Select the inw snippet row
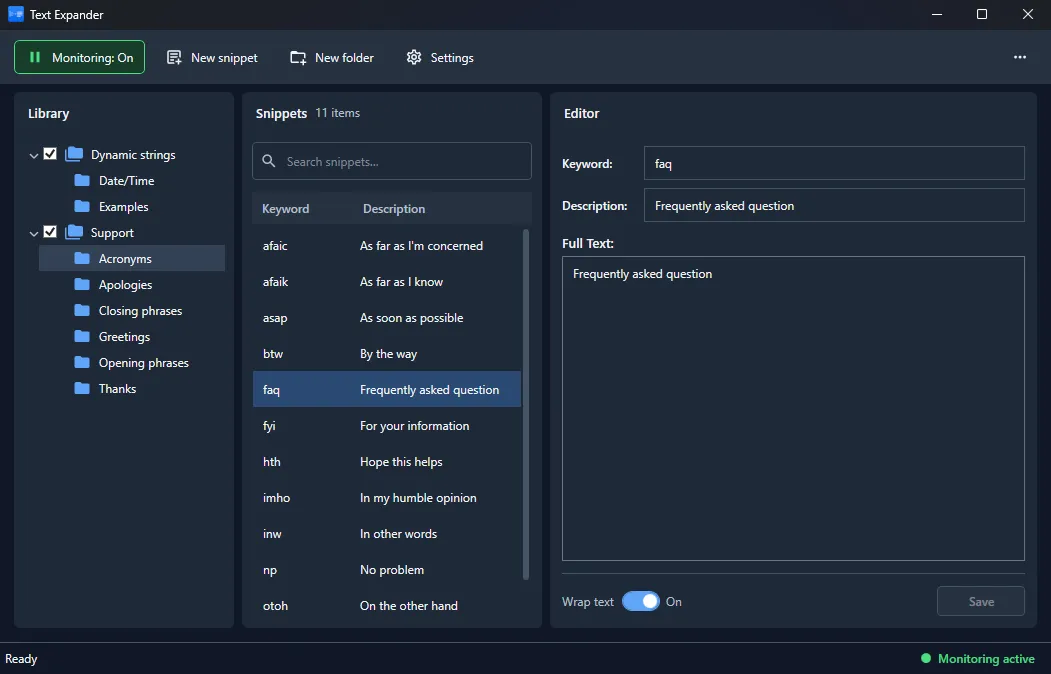This screenshot has width=1051, height=674. click(387, 534)
